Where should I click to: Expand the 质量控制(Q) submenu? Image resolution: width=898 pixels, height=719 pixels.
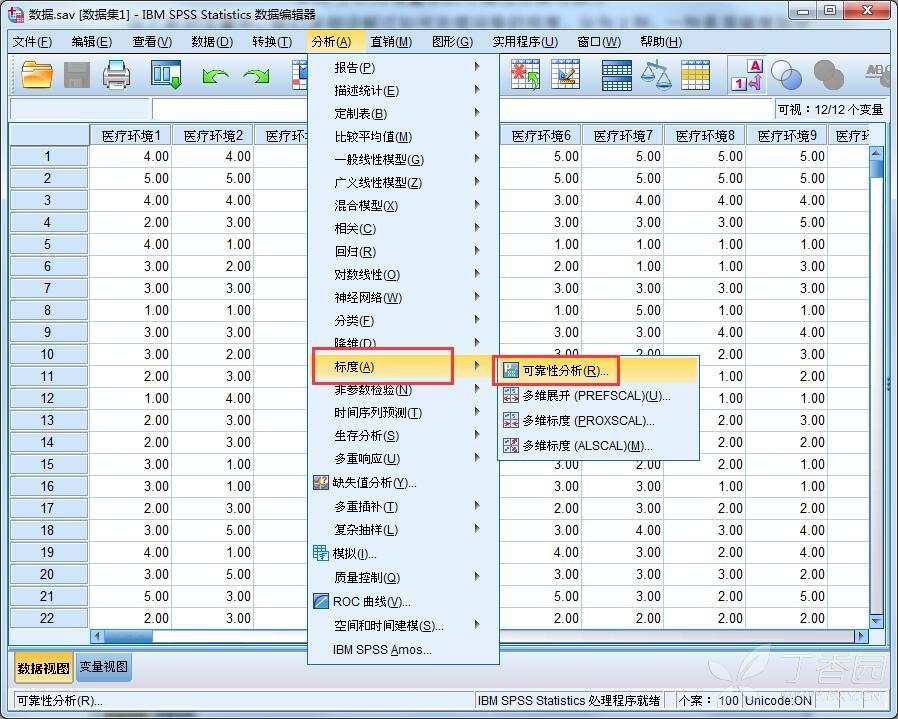pos(404,577)
